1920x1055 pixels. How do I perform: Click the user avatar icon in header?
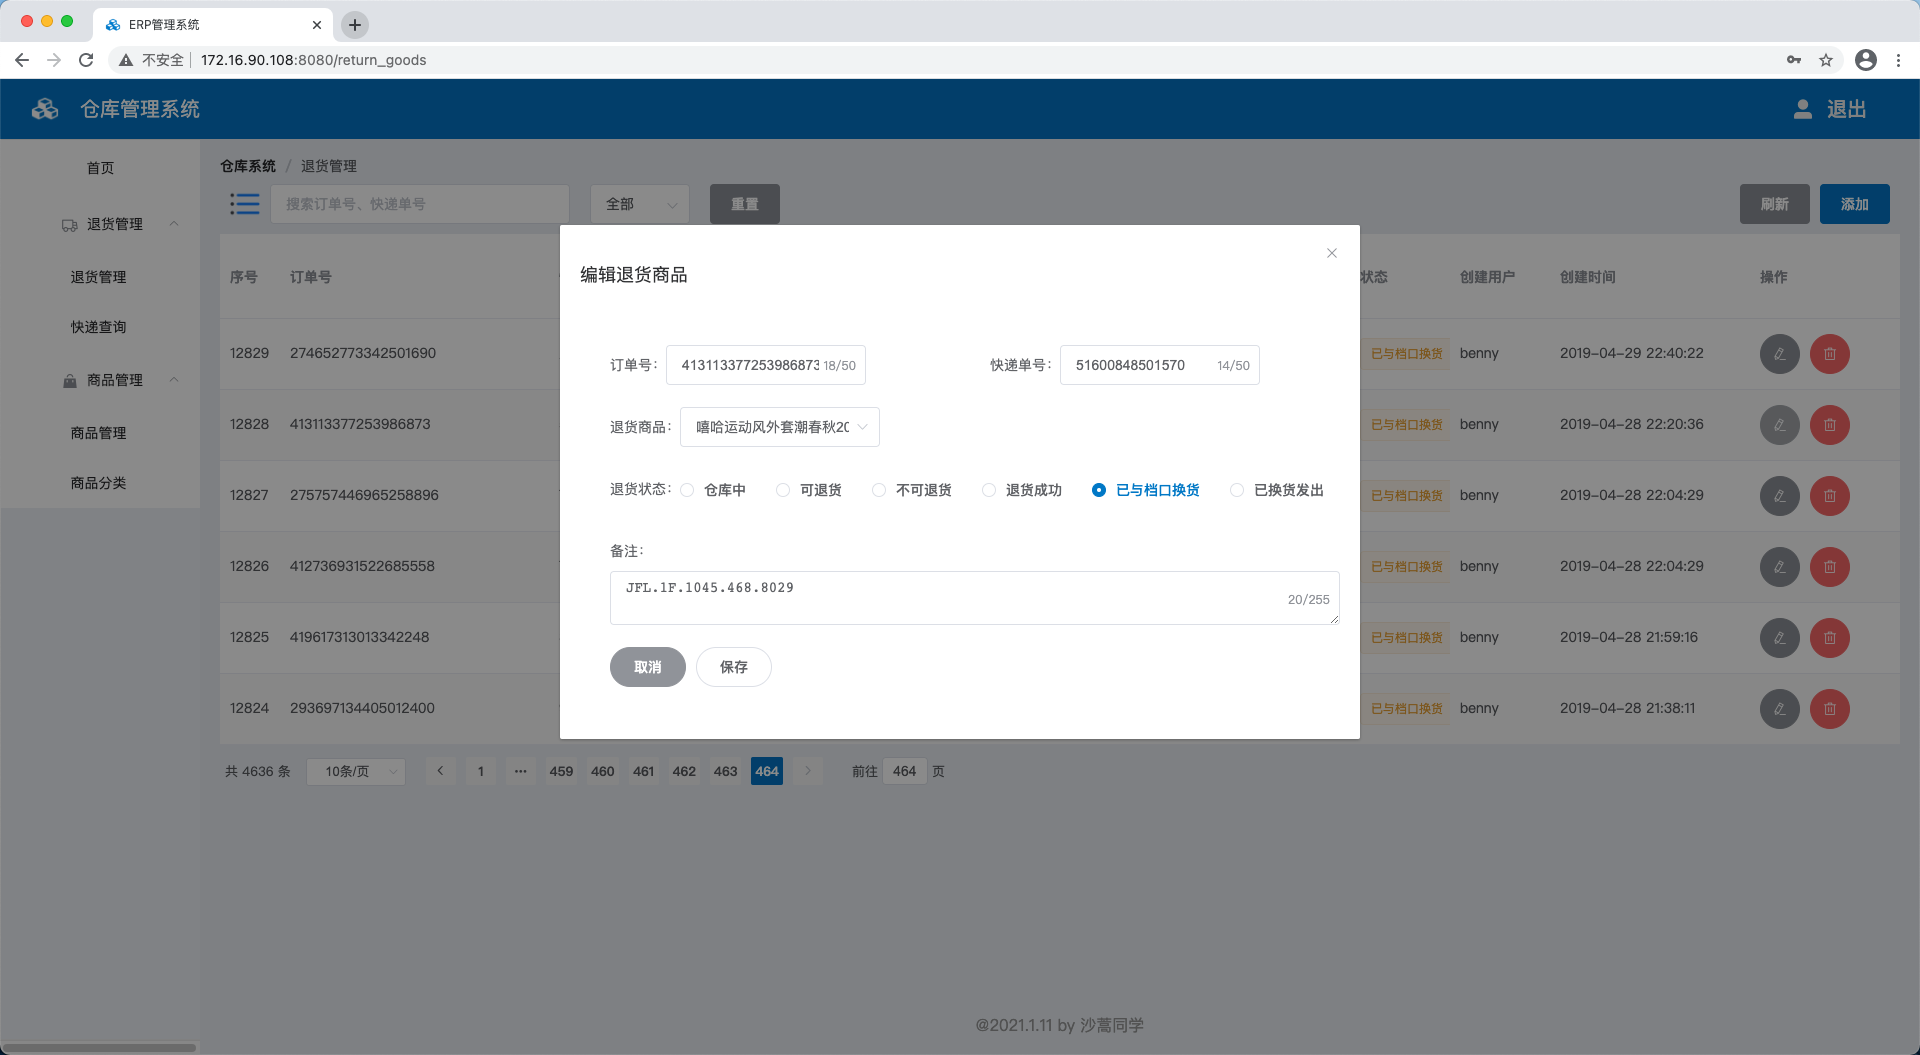coord(1803,109)
